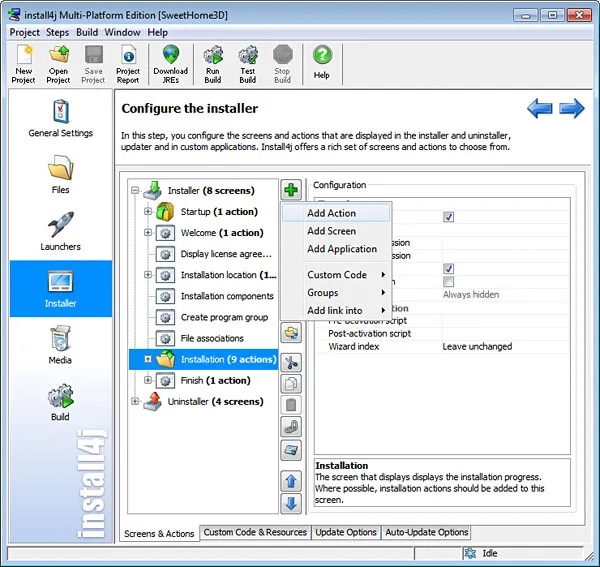Open the Help menu in menu bar
Viewport: 600px width, 567px height.
pyautogui.click(x=158, y=33)
